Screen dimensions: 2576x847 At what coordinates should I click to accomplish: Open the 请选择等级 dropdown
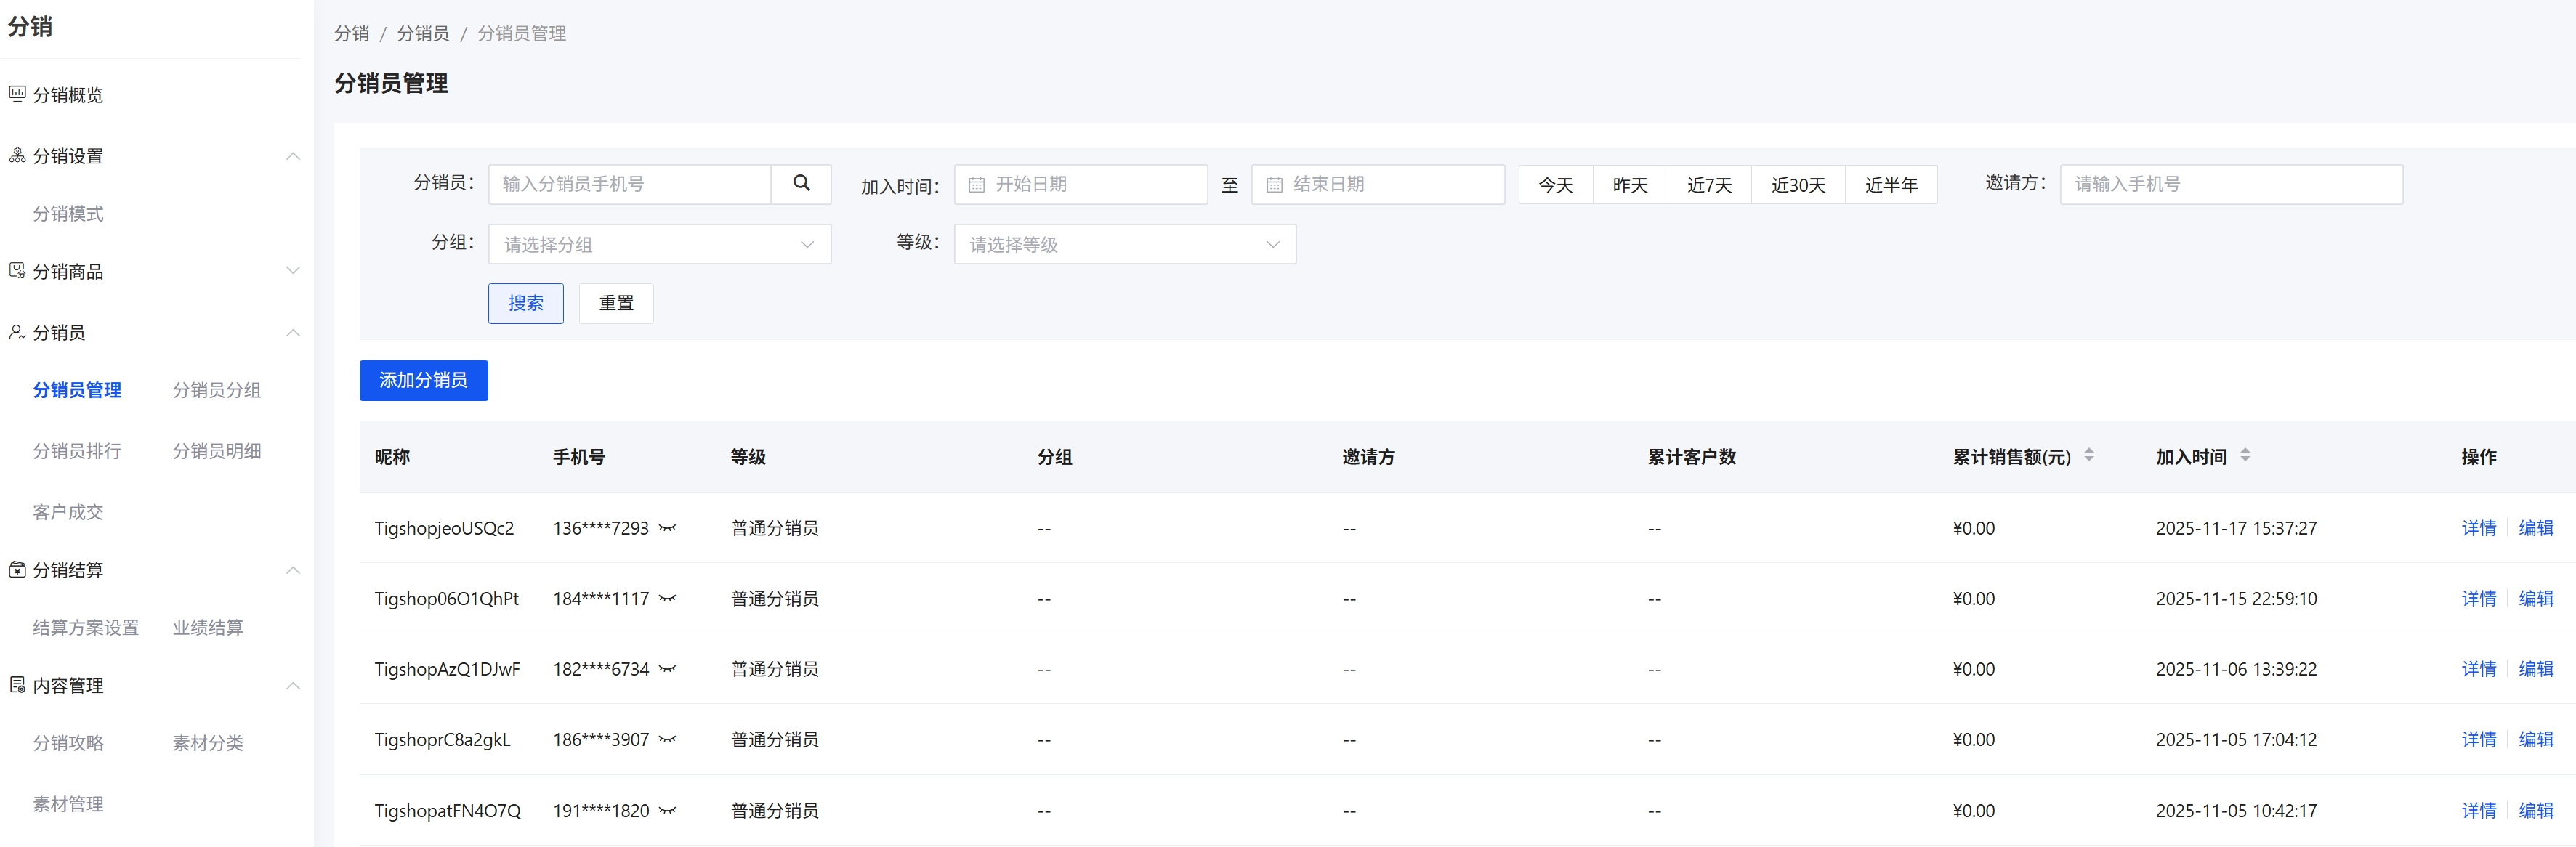(1124, 243)
